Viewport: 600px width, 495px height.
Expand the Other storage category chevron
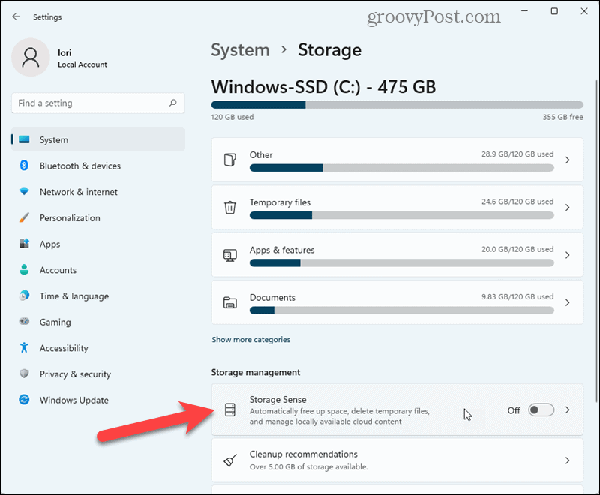[x=567, y=160]
